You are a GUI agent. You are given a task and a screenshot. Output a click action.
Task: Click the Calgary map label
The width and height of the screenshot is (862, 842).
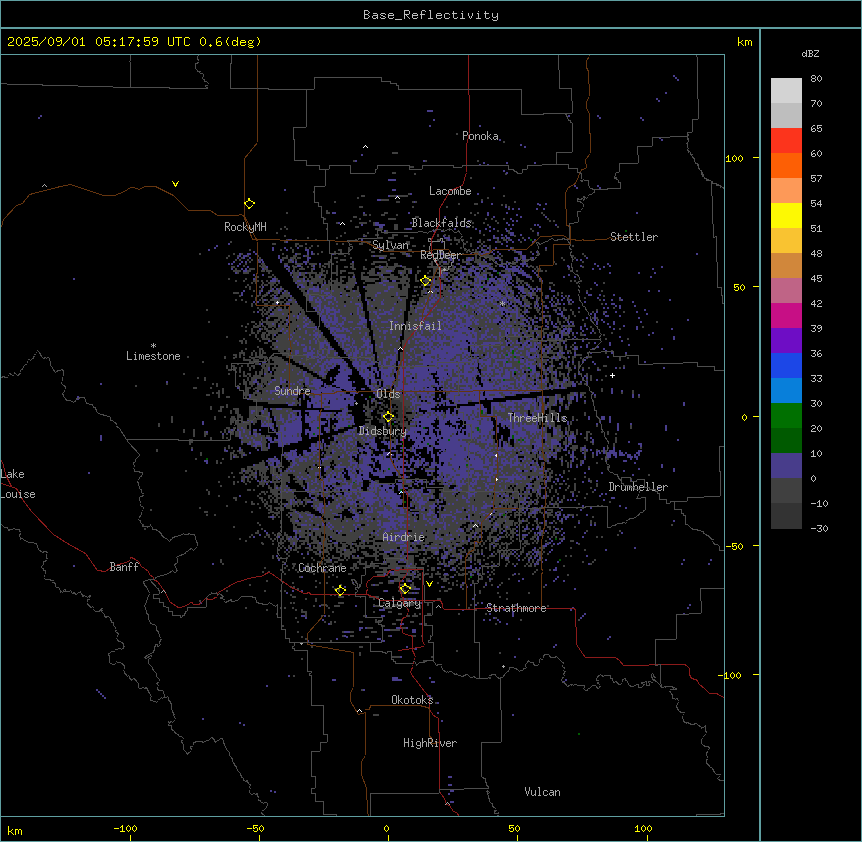point(400,603)
